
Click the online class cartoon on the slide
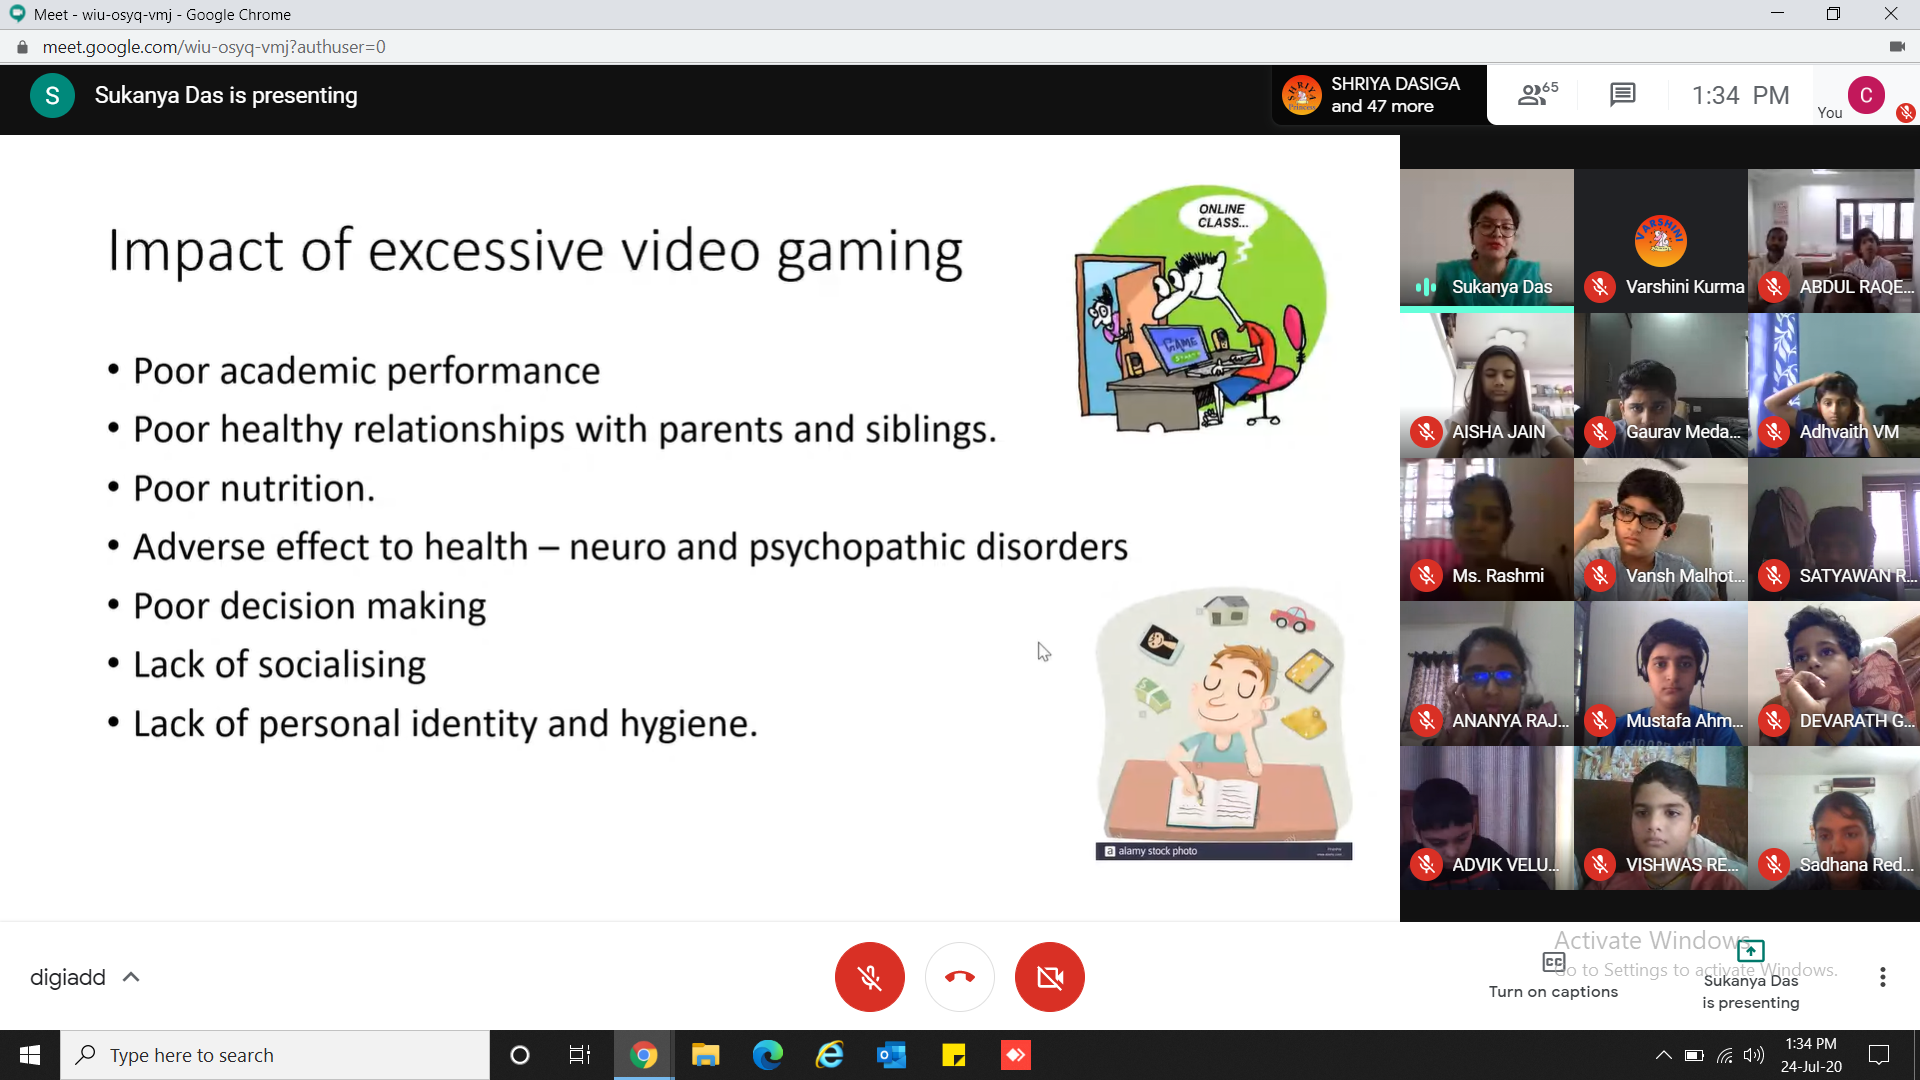click(1200, 309)
